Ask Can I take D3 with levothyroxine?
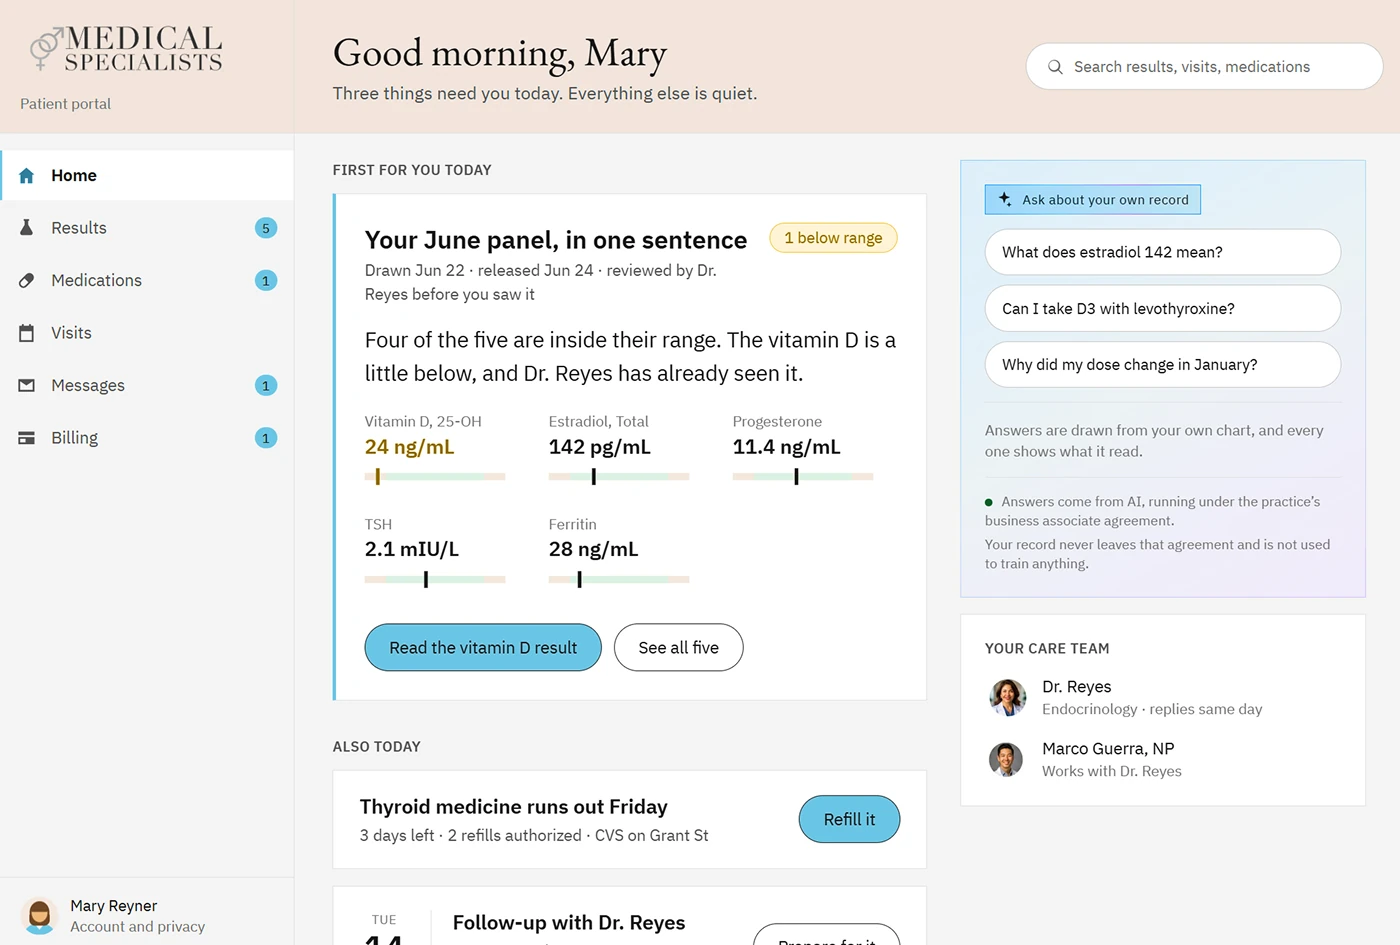This screenshot has height=945, width=1400. click(1163, 309)
